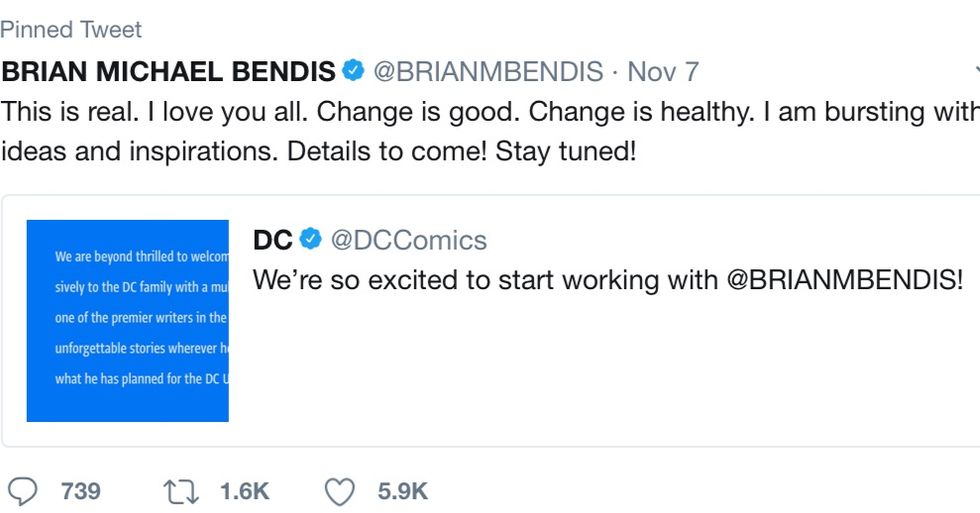
Task: Open the blue quoted tweet image thumbnail
Action: click(x=128, y=320)
